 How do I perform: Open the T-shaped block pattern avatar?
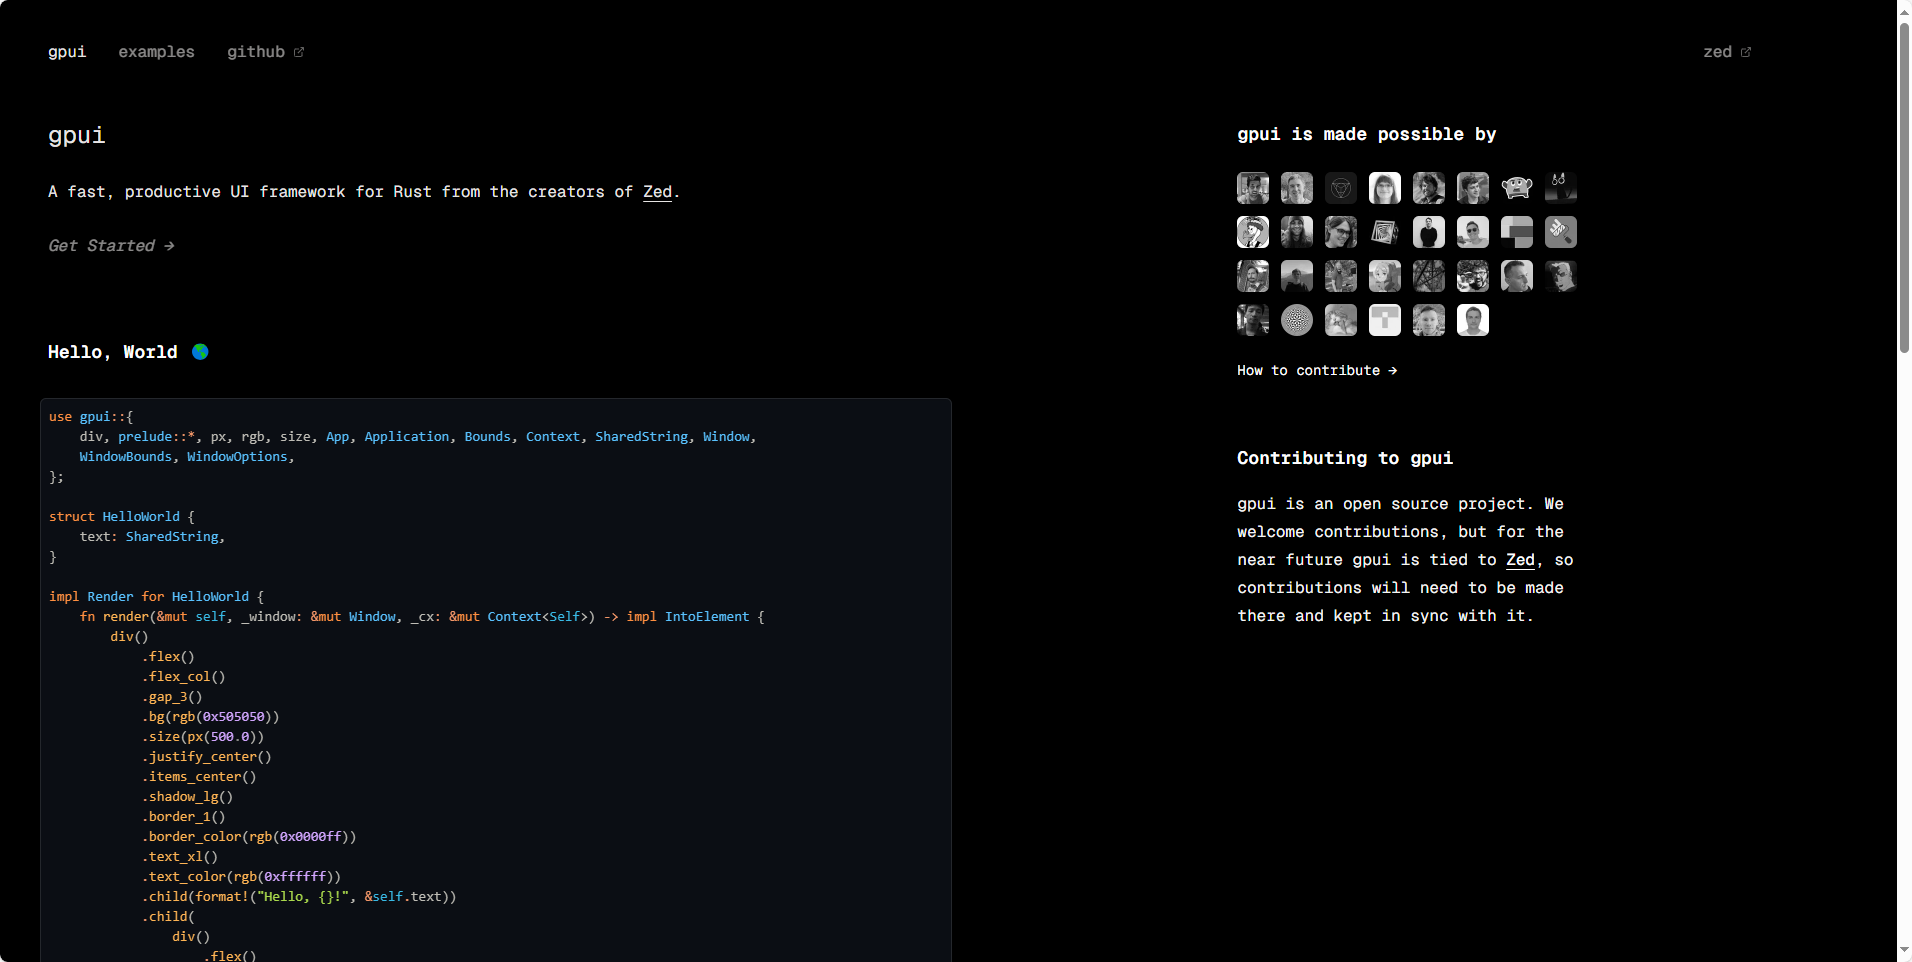[1385, 320]
